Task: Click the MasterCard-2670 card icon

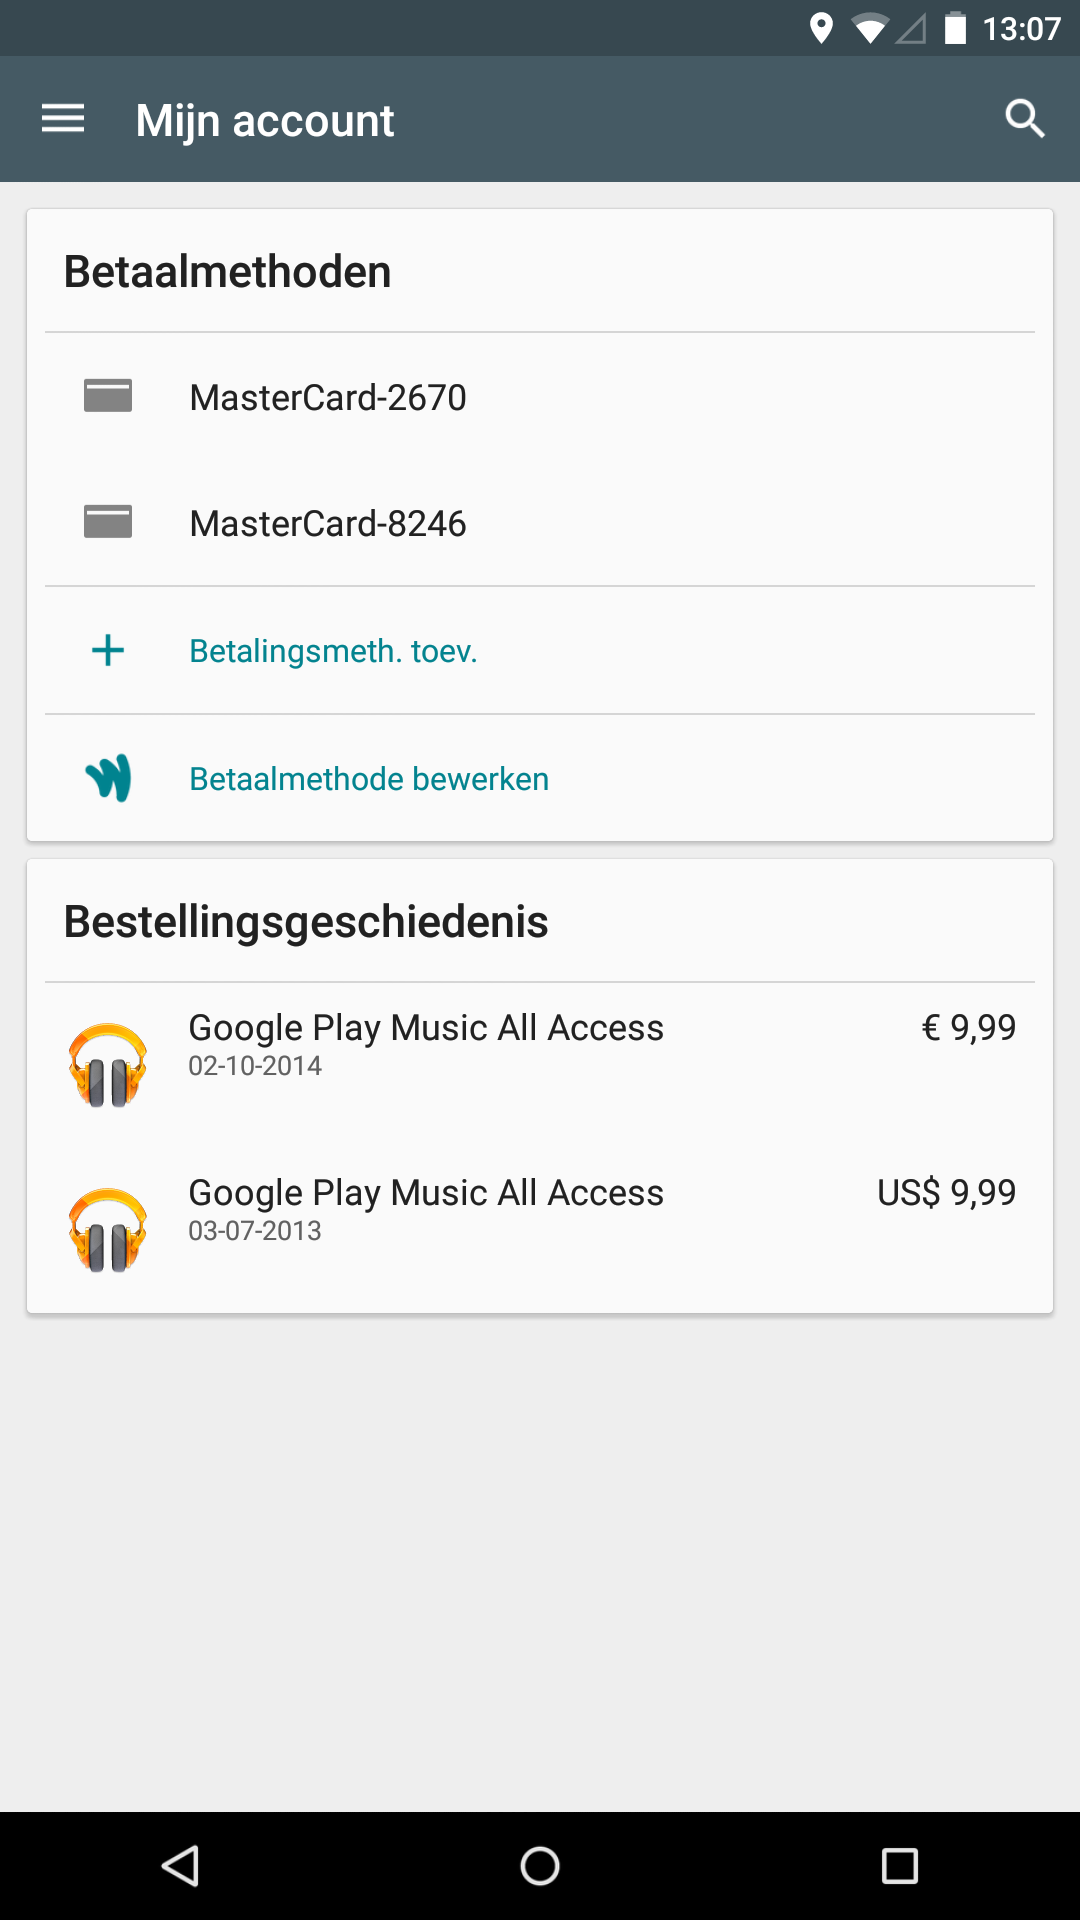Action: click(108, 396)
